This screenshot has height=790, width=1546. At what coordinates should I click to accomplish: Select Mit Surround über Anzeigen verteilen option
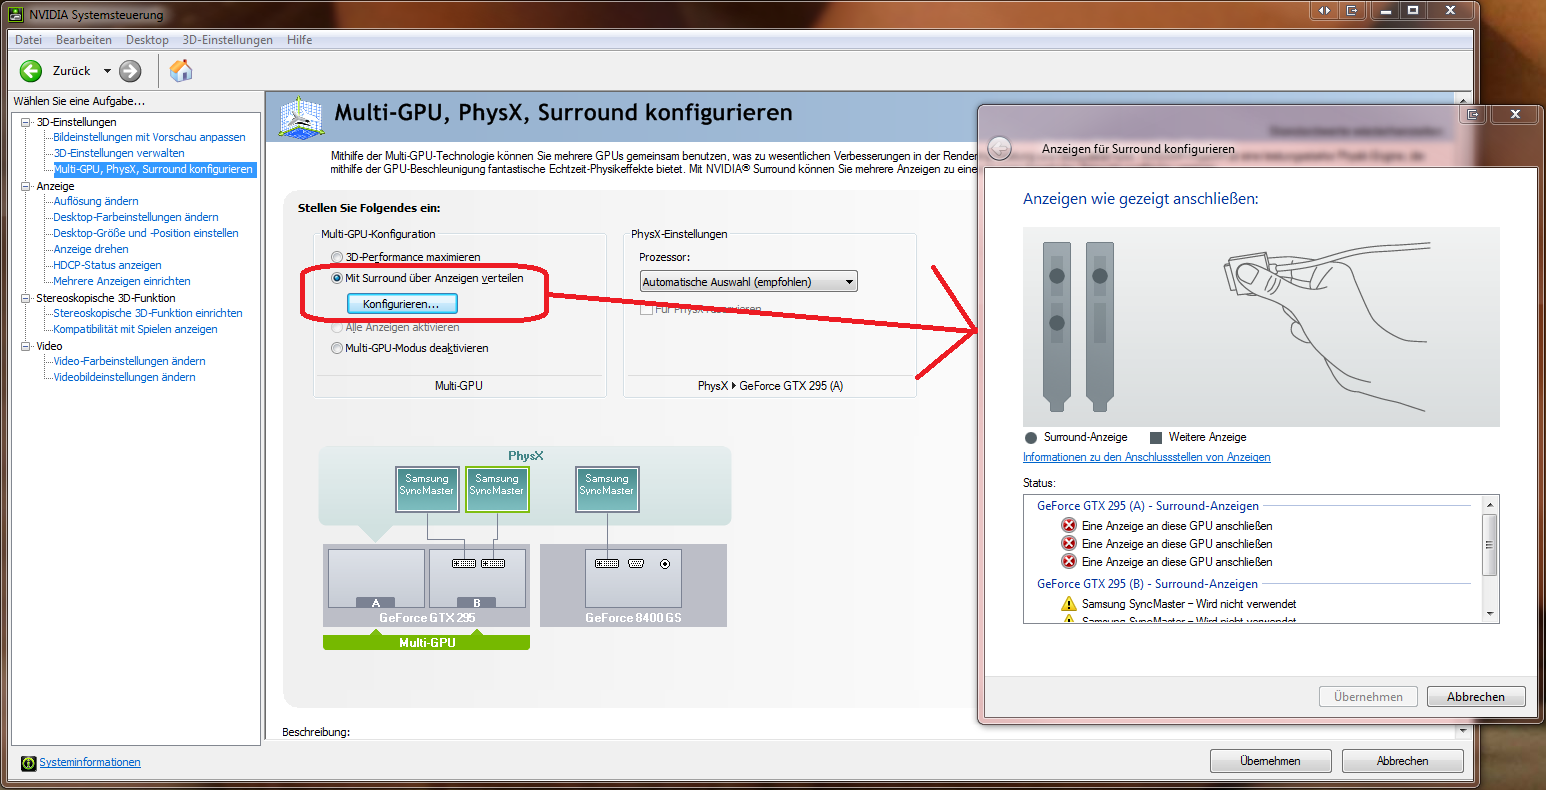tap(337, 278)
